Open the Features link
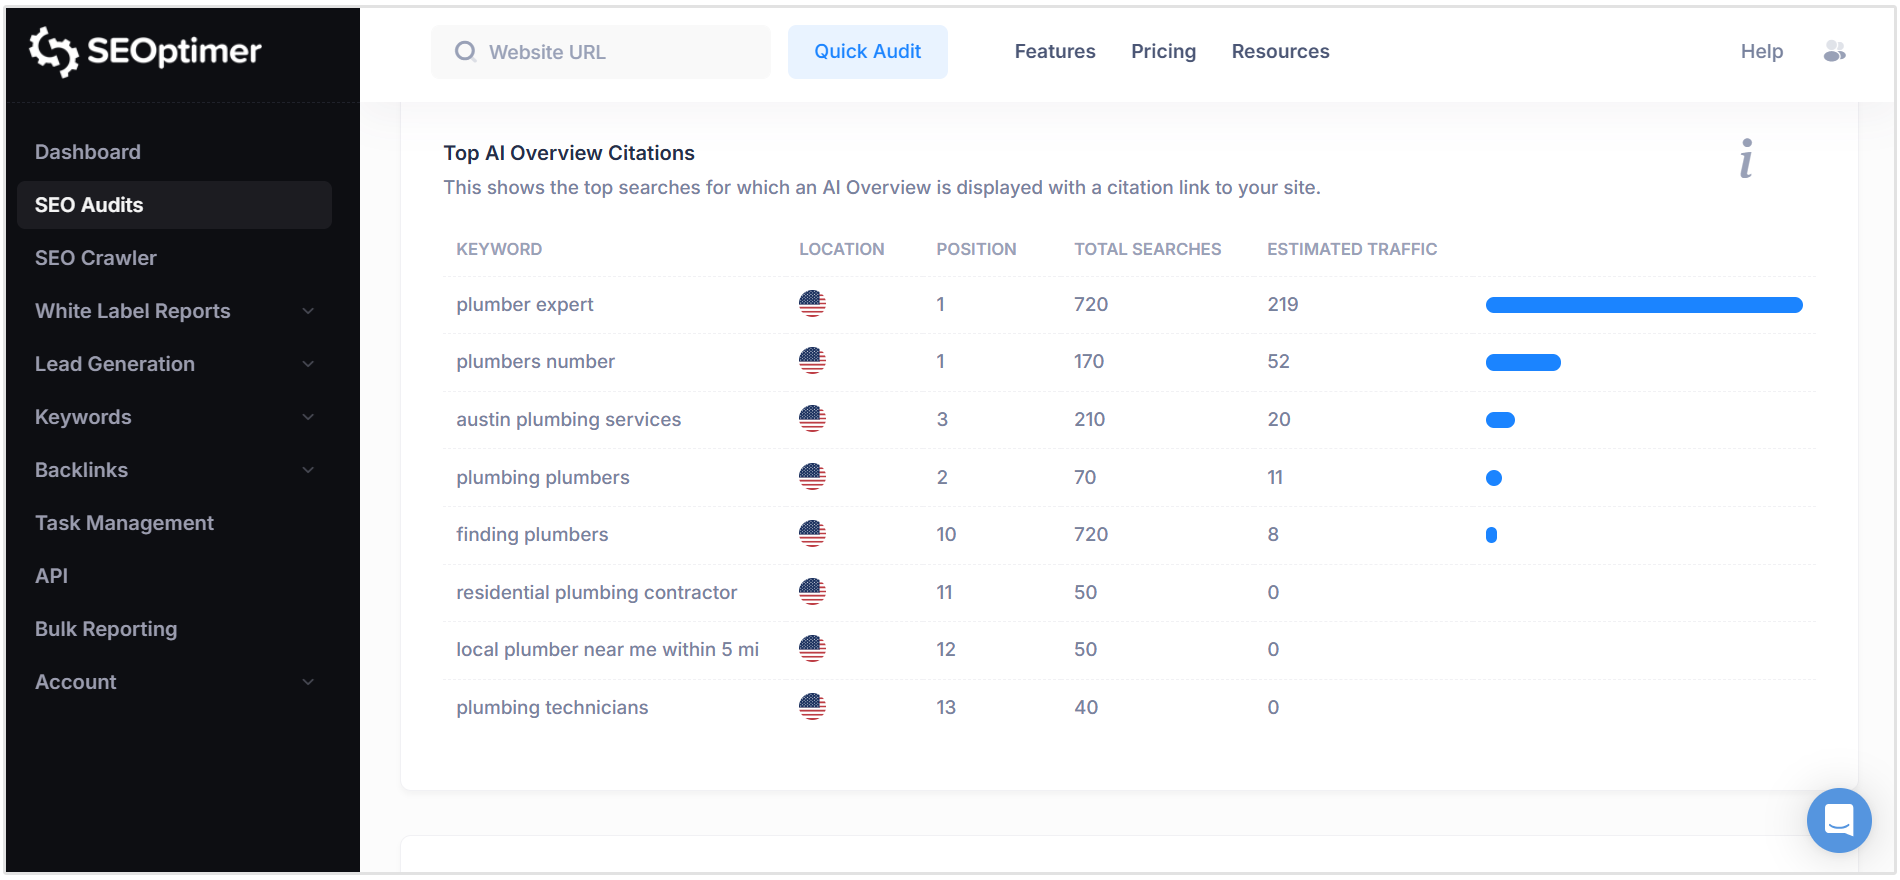This screenshot has height=880, width=1900. click(1055, 51)
